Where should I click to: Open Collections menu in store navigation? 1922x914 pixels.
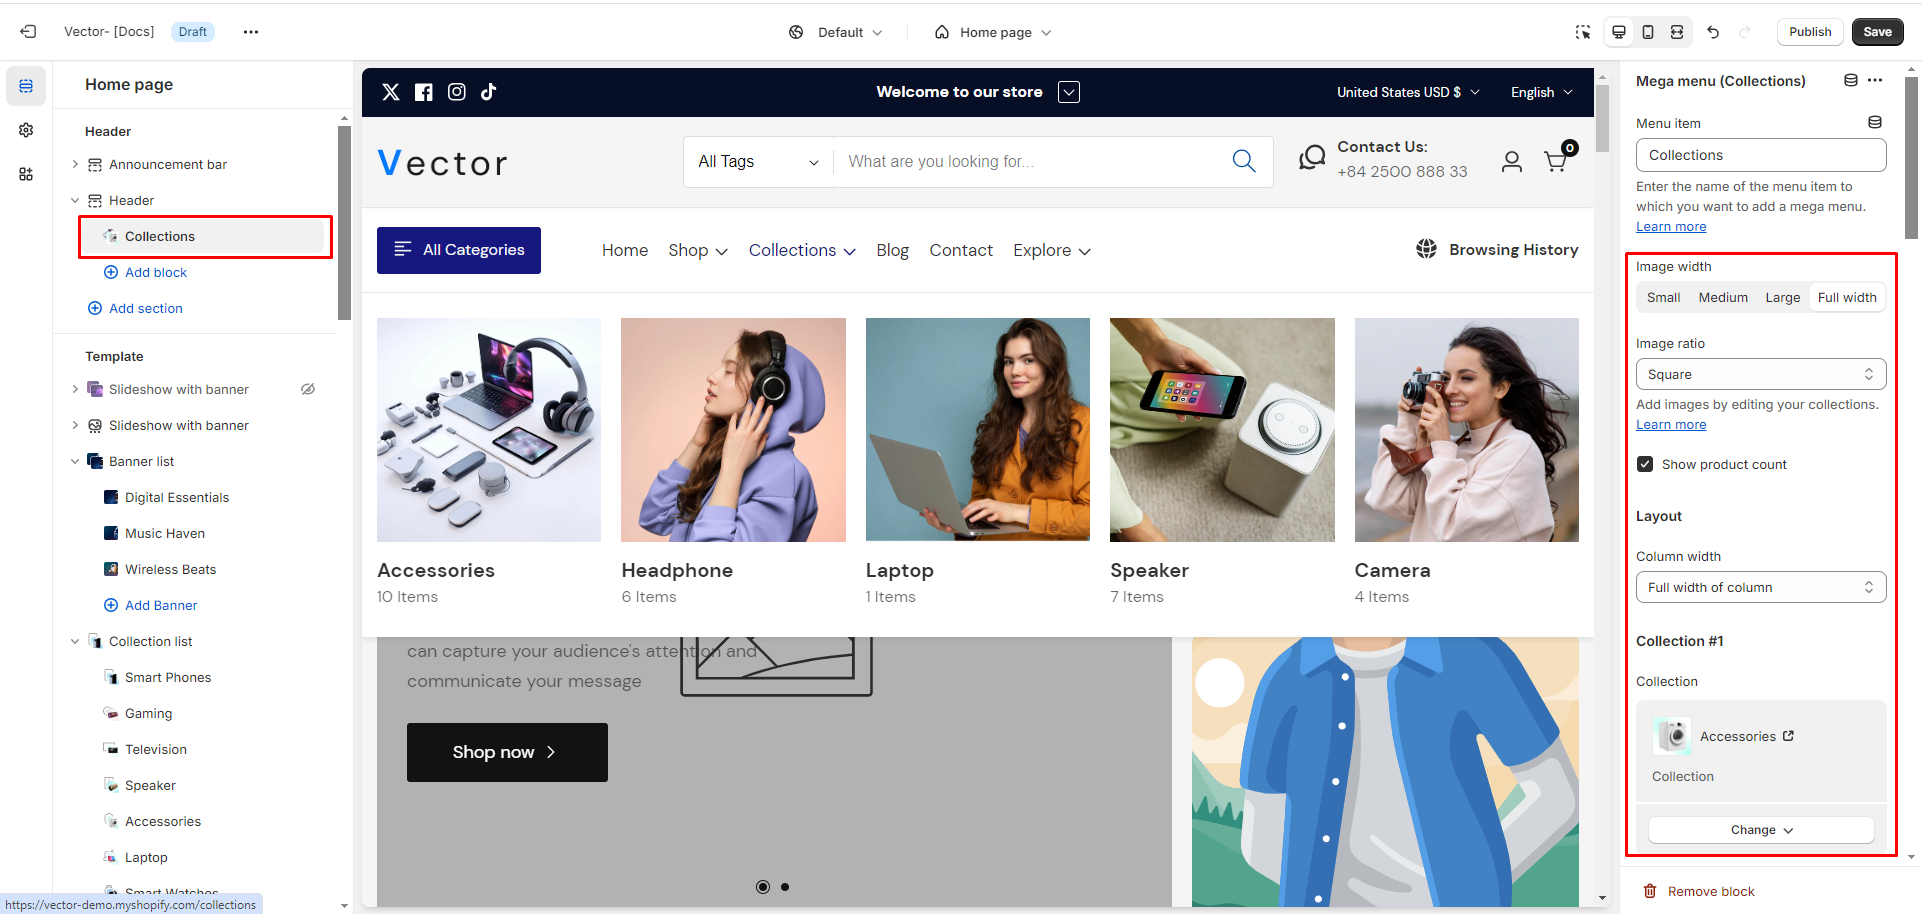[801, 250]
